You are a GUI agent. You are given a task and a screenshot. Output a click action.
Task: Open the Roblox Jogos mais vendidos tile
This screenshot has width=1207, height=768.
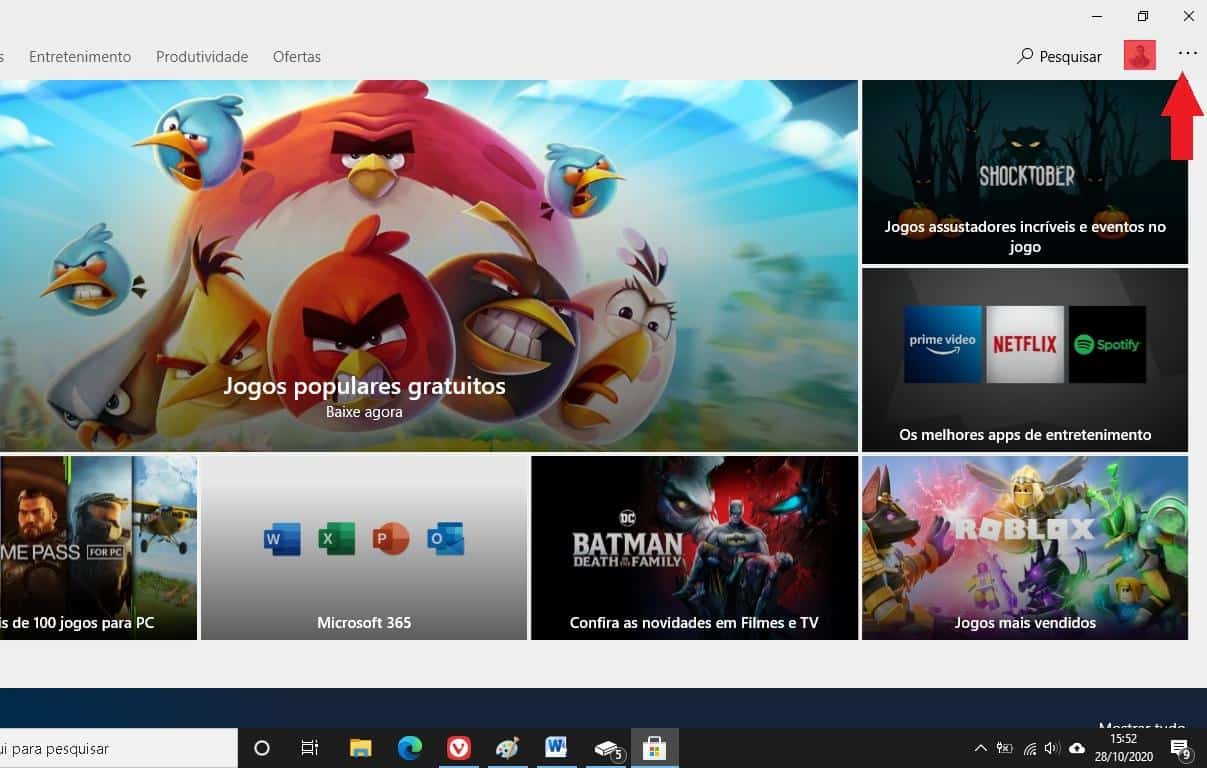[1025, 548]
